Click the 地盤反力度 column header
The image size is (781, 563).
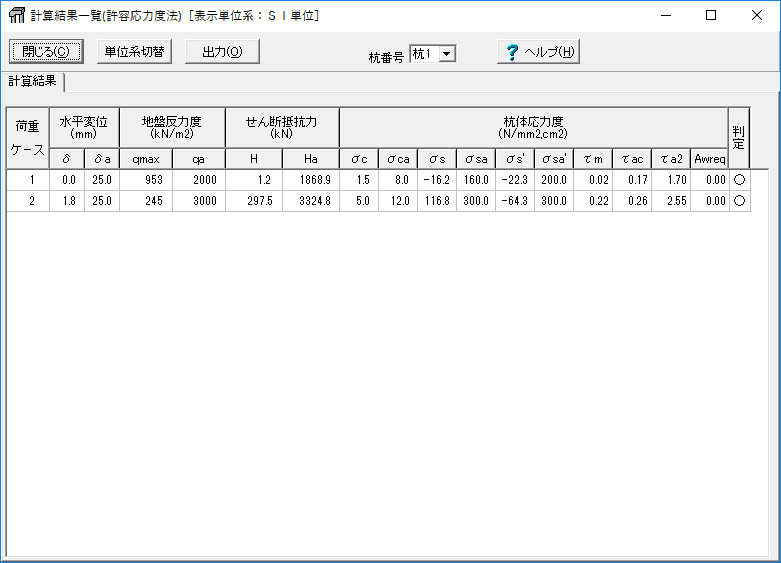[x=172, y=127]
